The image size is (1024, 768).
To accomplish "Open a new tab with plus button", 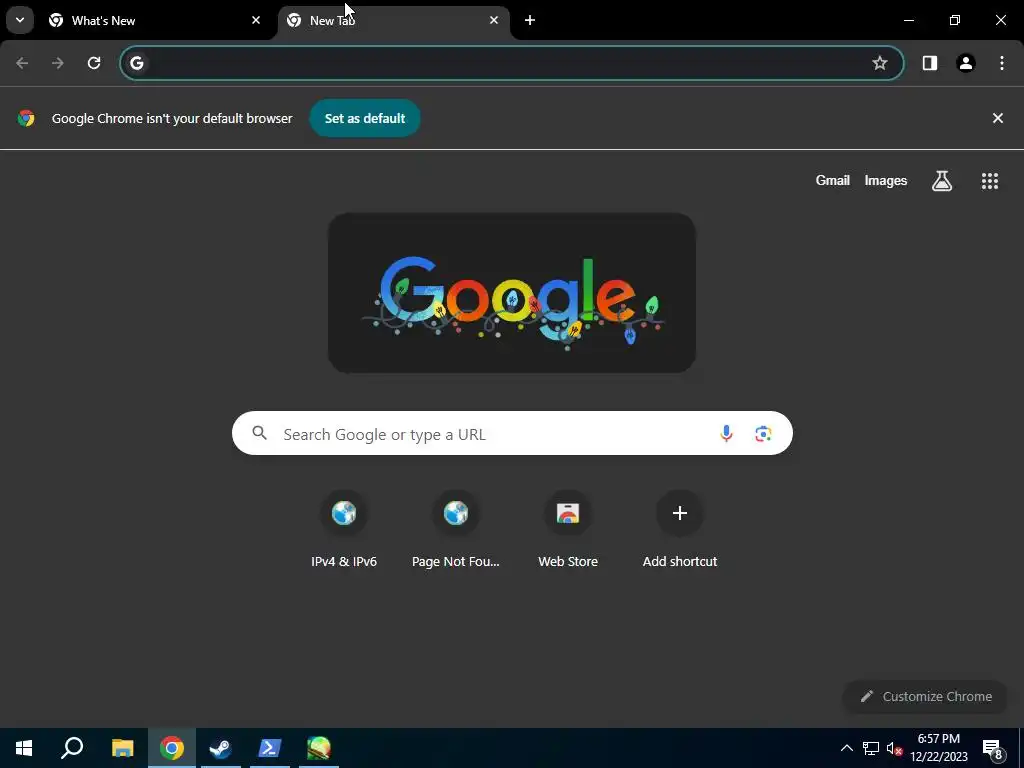I will click(x=530, y=20).
